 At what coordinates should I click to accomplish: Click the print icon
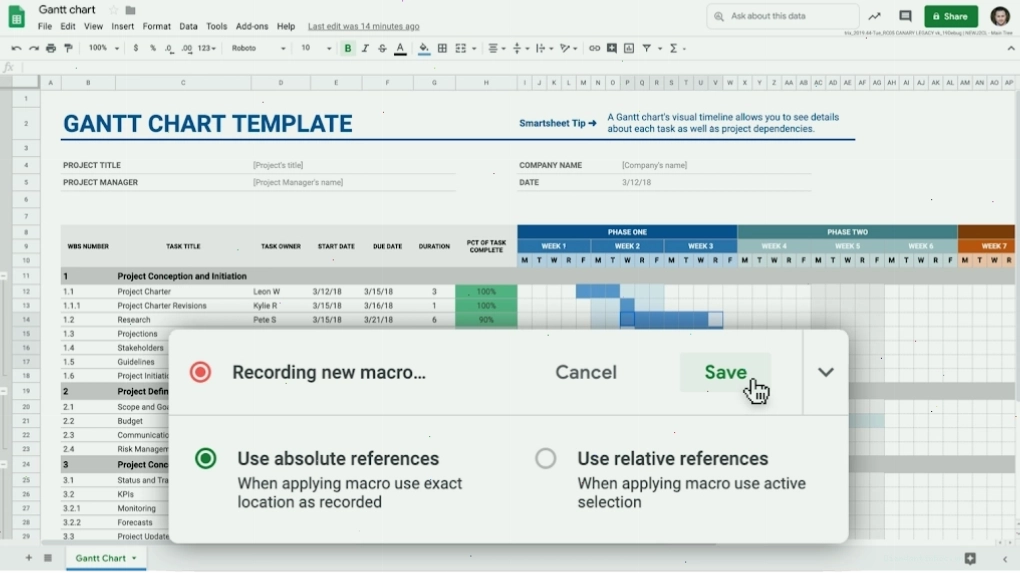click(x=51, y=48)
